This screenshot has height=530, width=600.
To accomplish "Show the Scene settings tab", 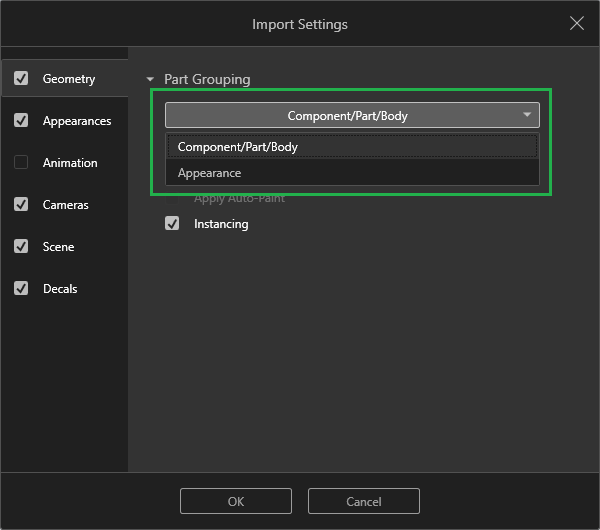I will coord(58,247).
